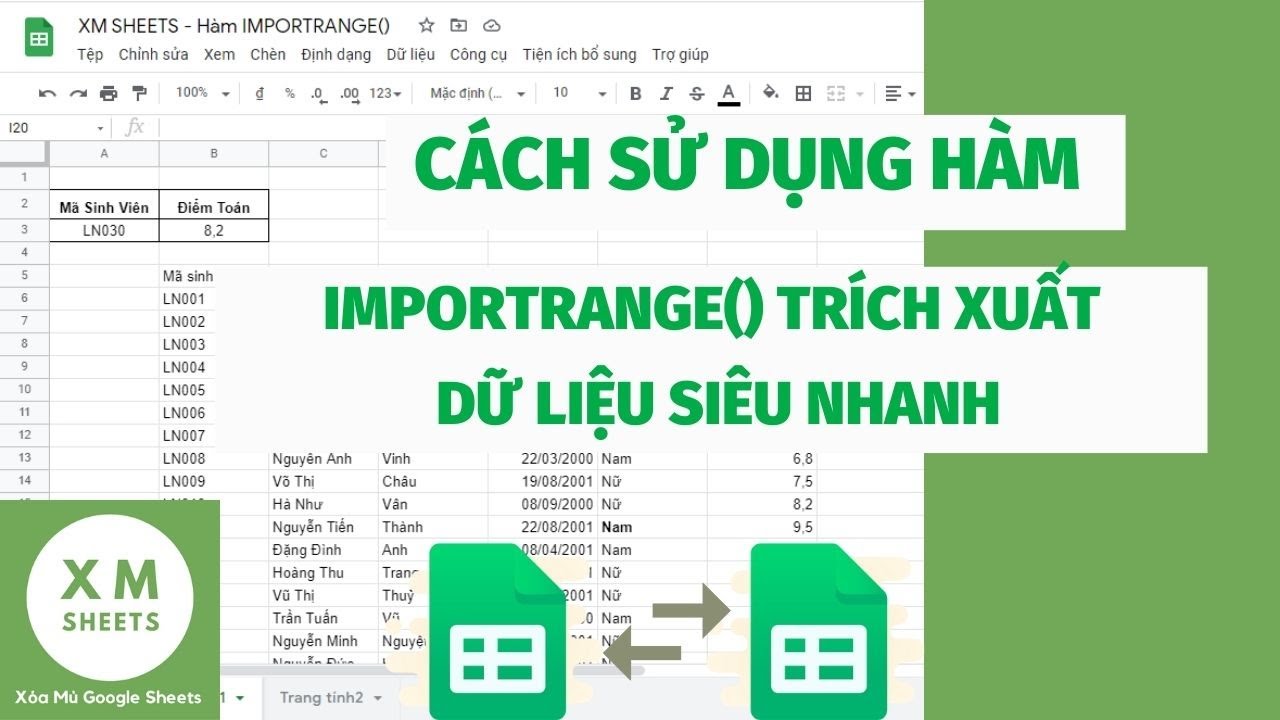Toggle italic formatting

666,93
